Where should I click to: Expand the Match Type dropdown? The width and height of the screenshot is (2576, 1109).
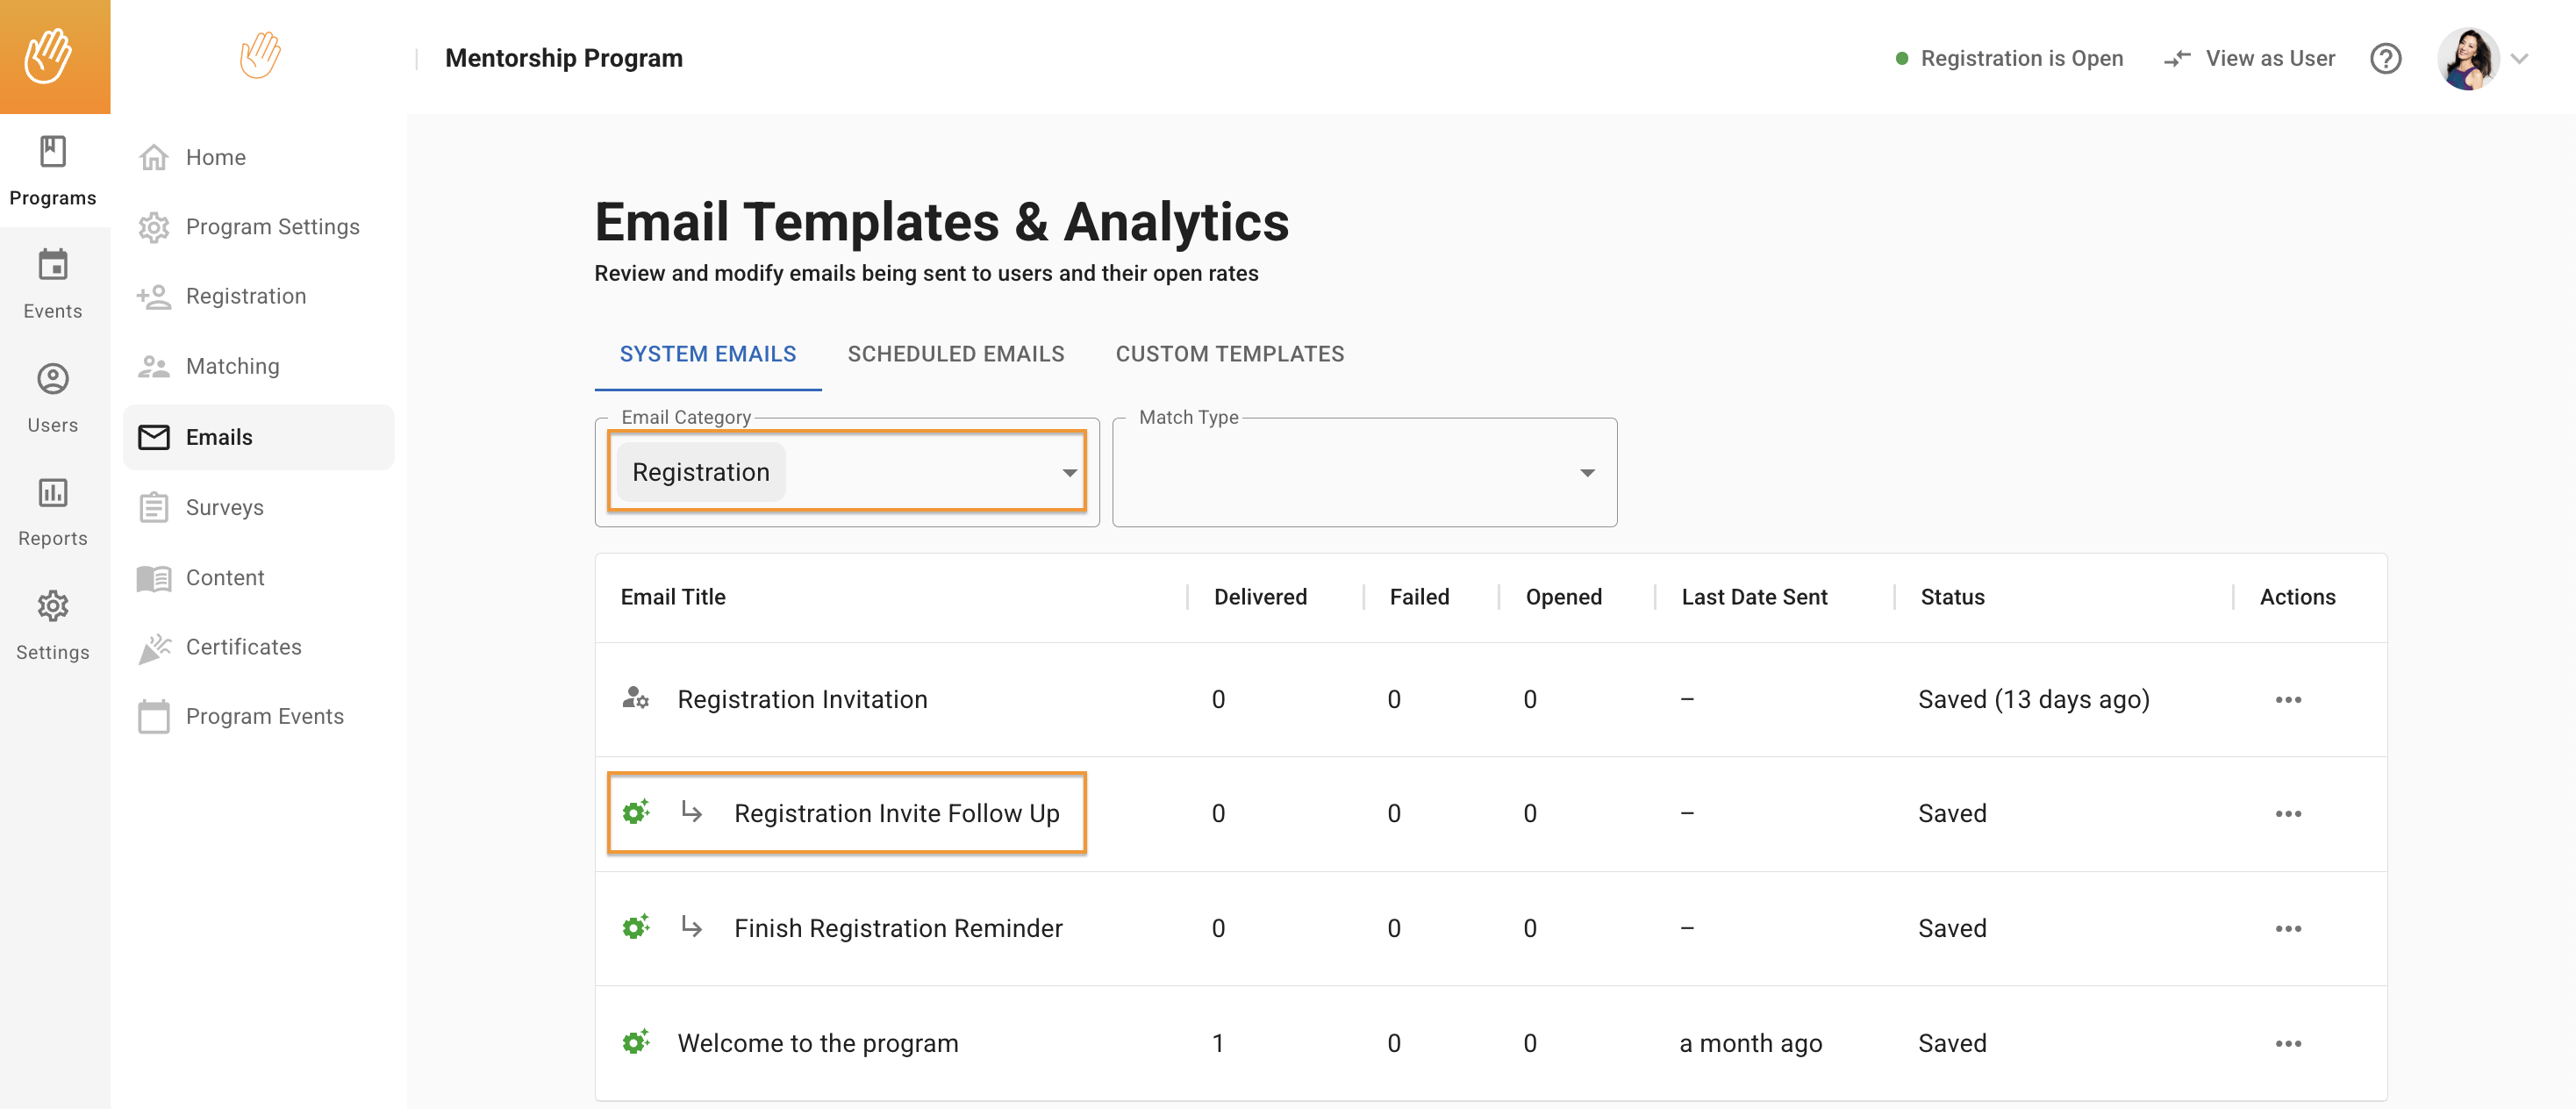(1586, 472)
